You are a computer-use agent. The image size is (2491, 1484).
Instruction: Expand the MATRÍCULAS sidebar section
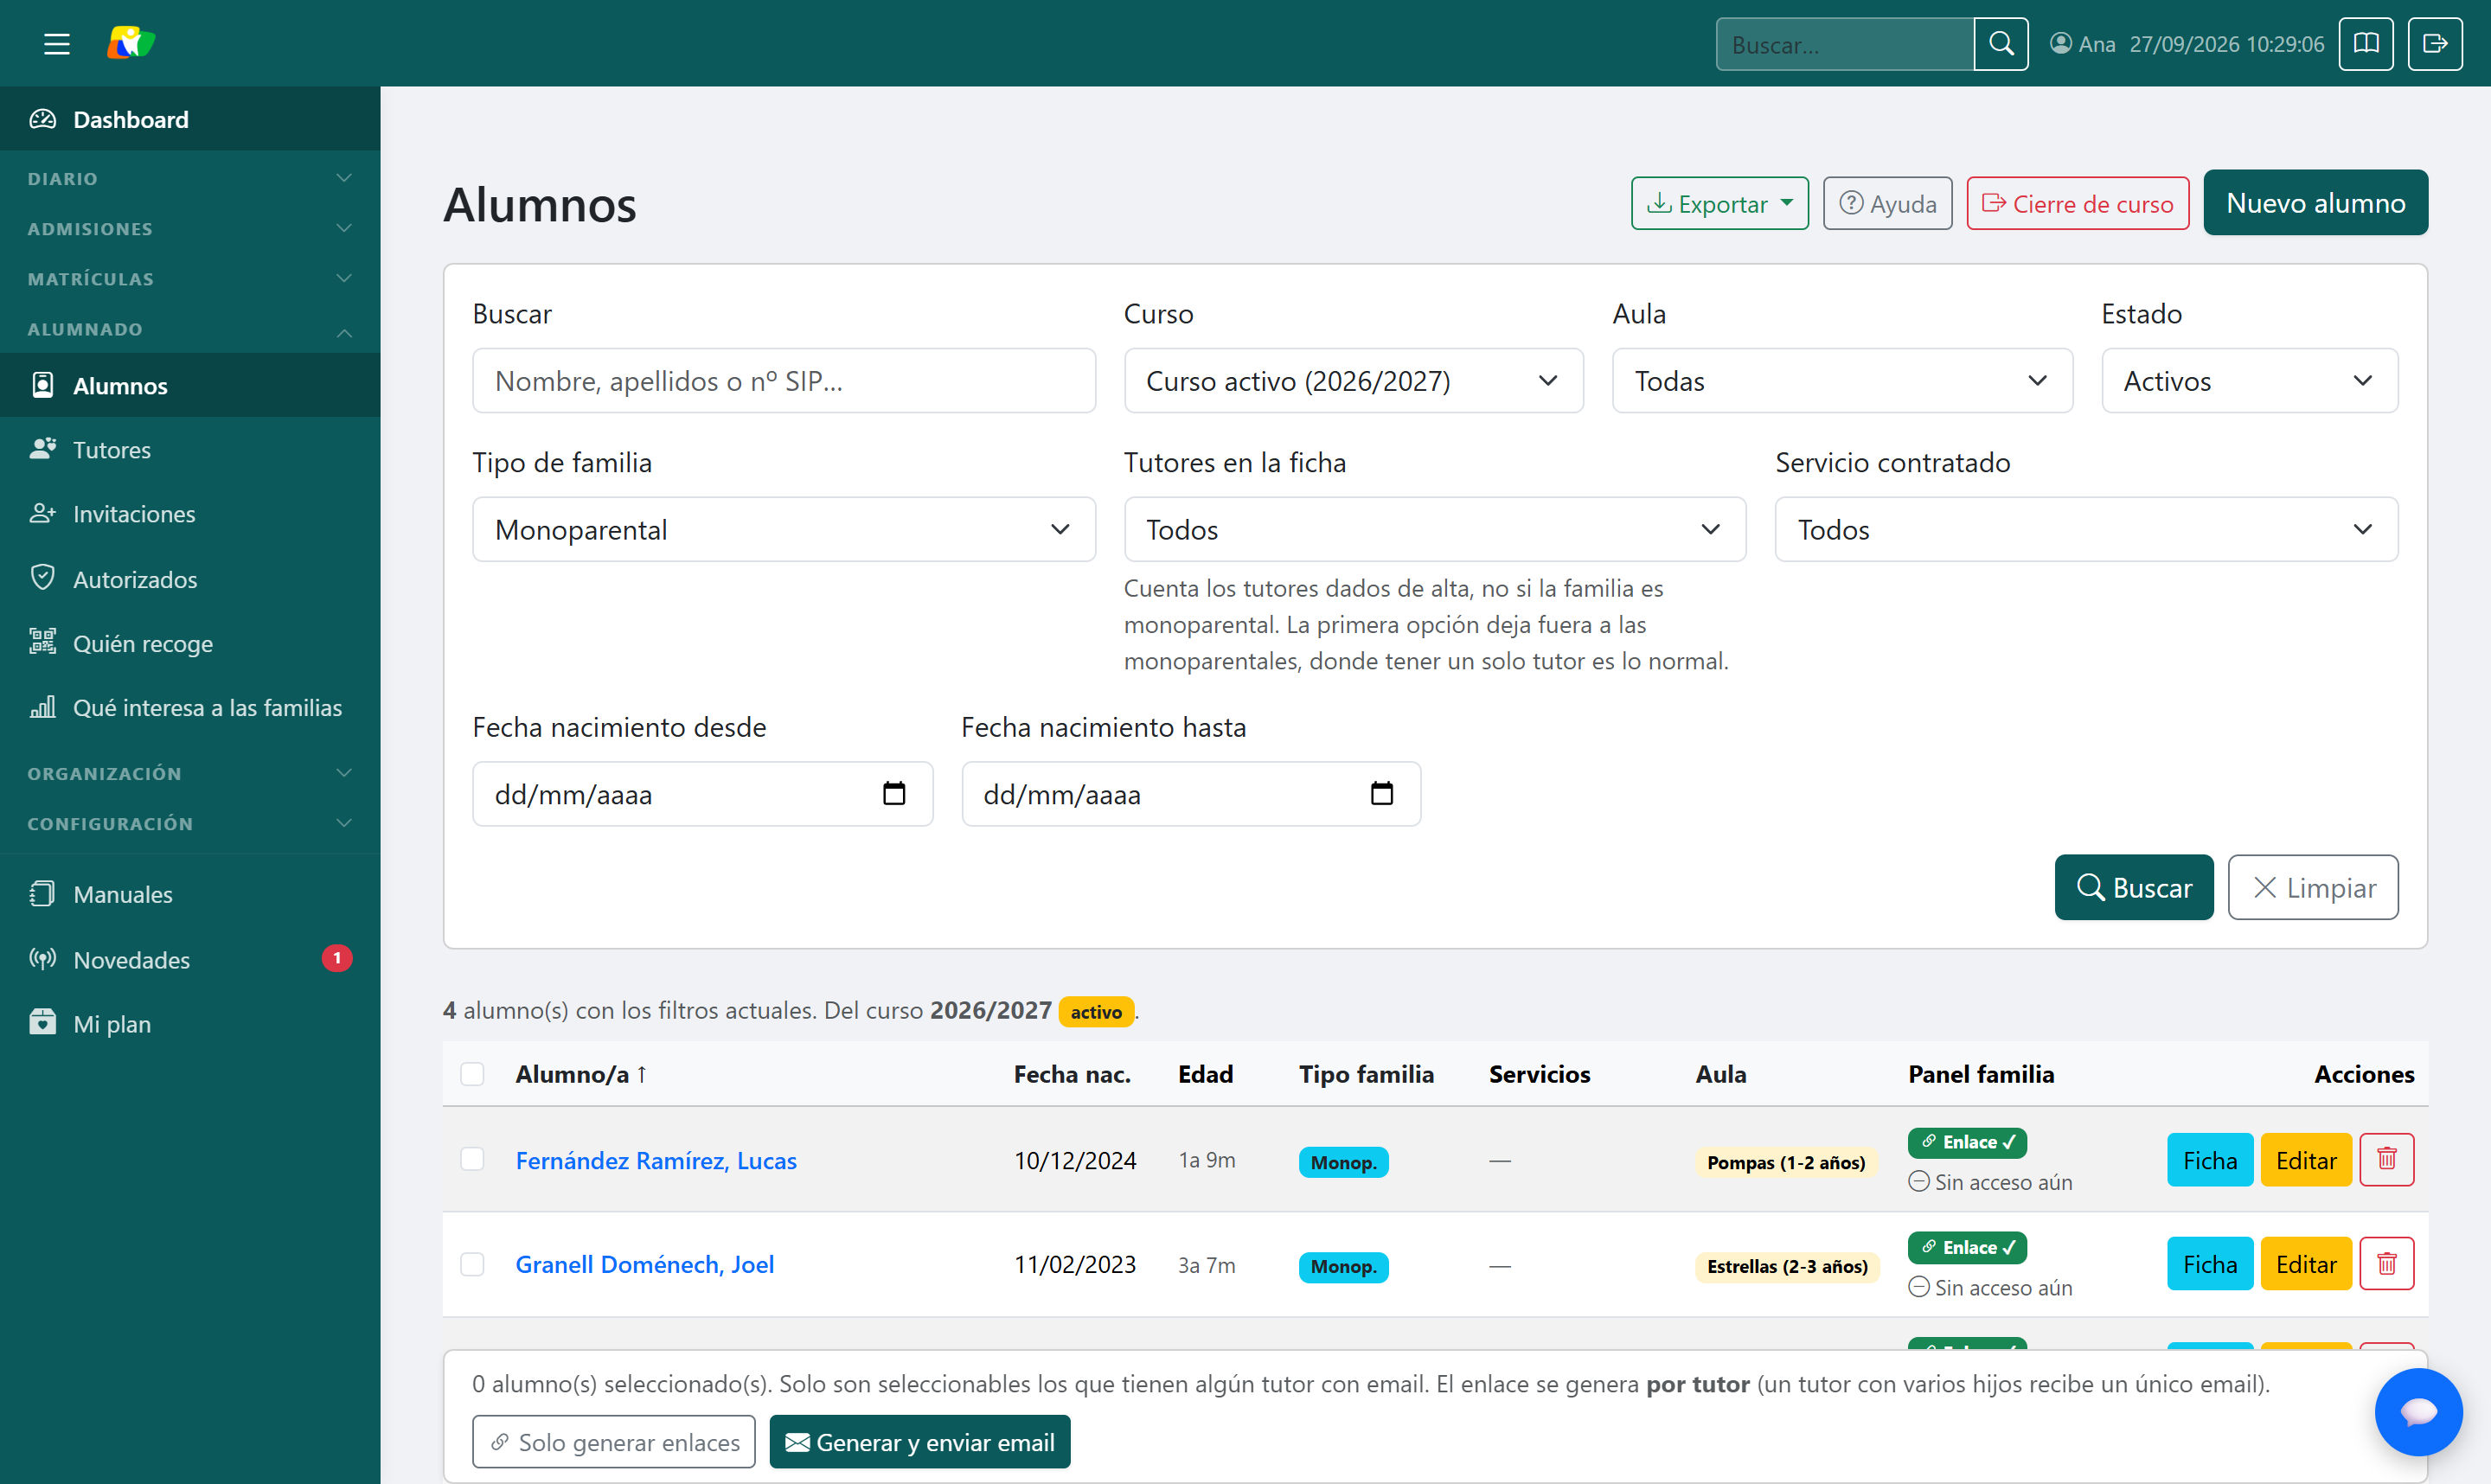click(x=190, y=279)
